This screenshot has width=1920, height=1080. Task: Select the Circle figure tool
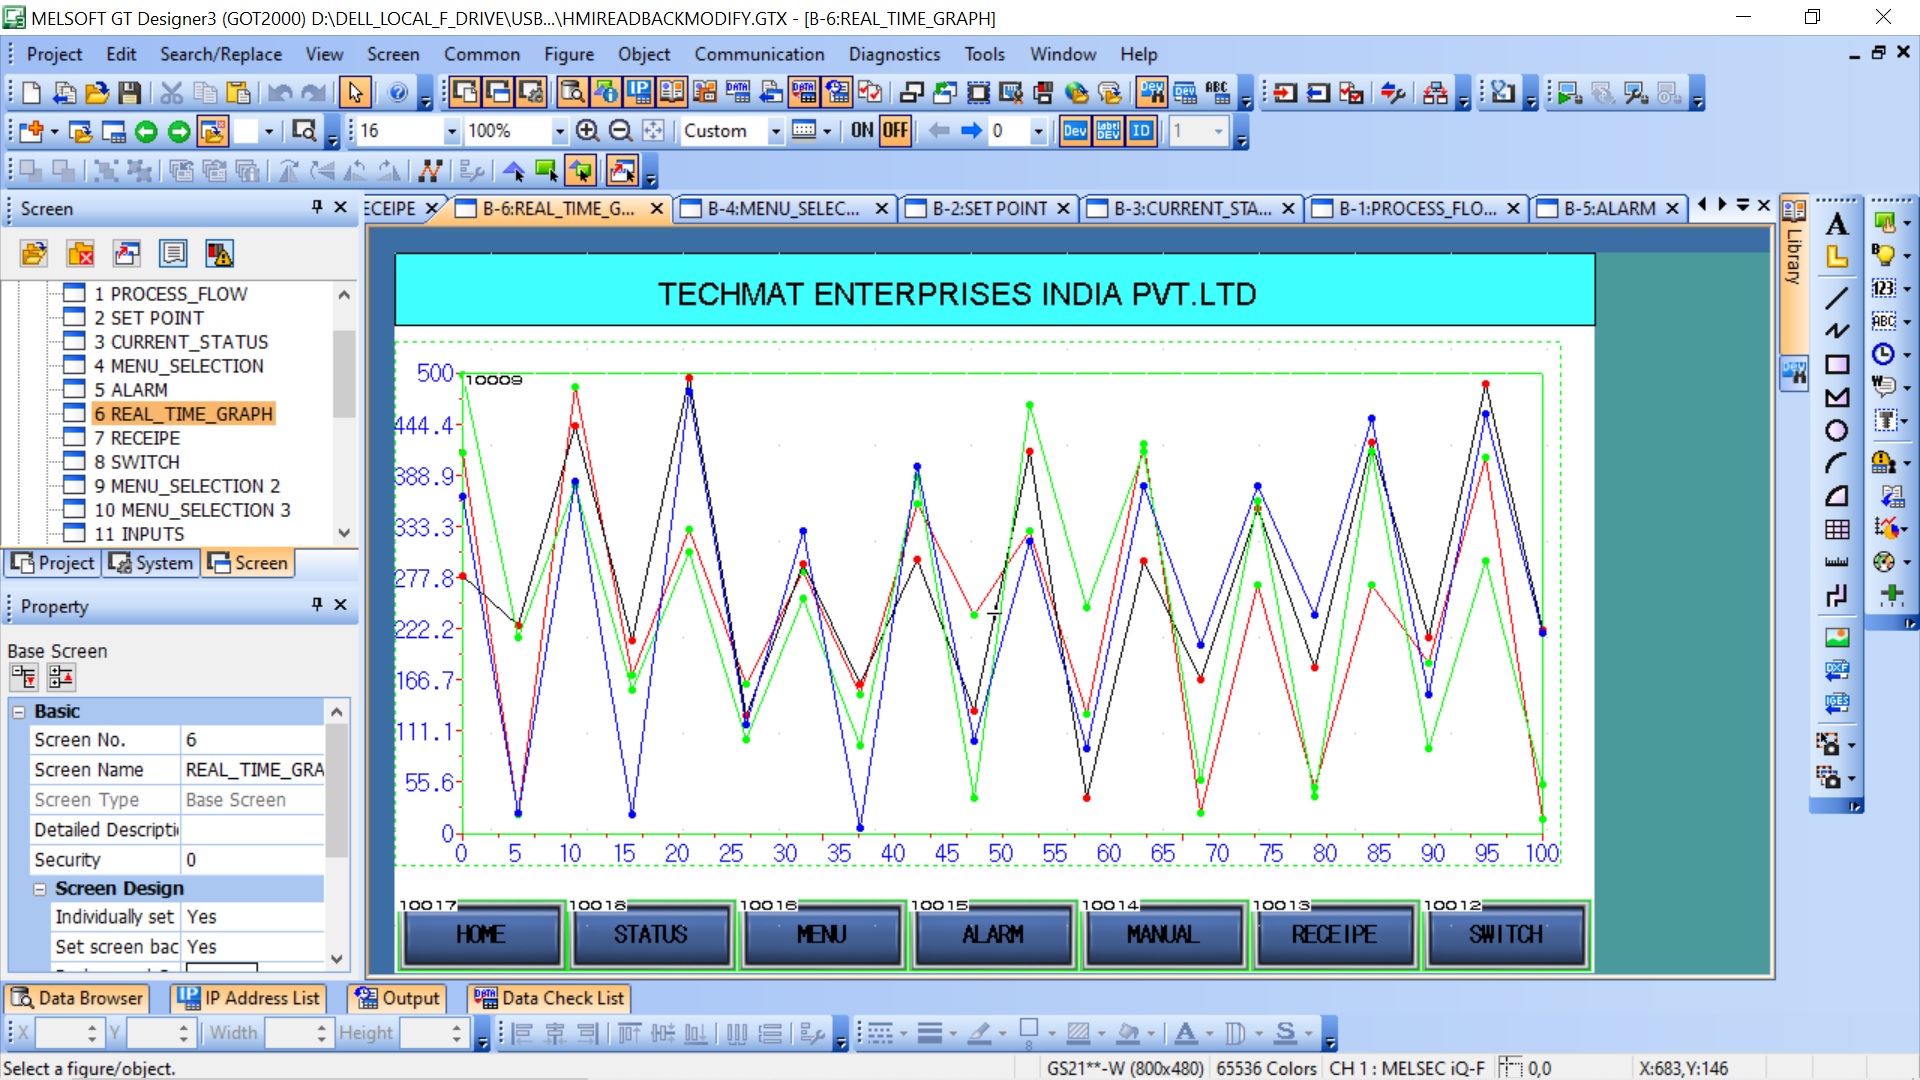coord(1837,431)
